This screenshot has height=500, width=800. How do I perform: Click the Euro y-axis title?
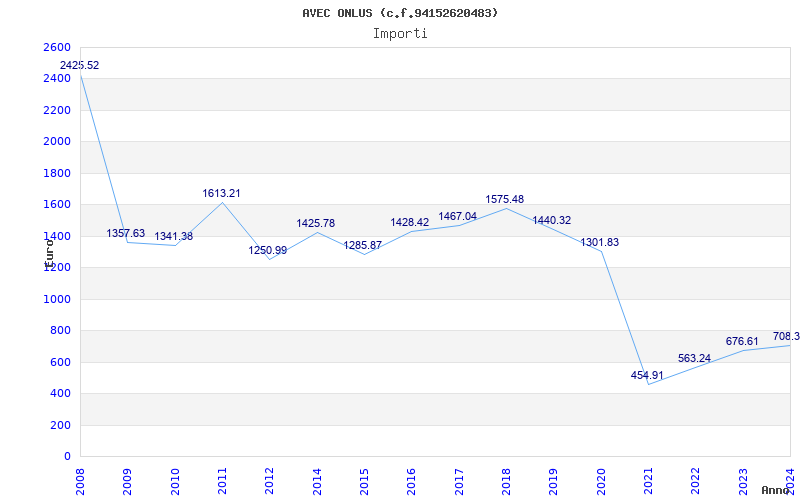49,253
